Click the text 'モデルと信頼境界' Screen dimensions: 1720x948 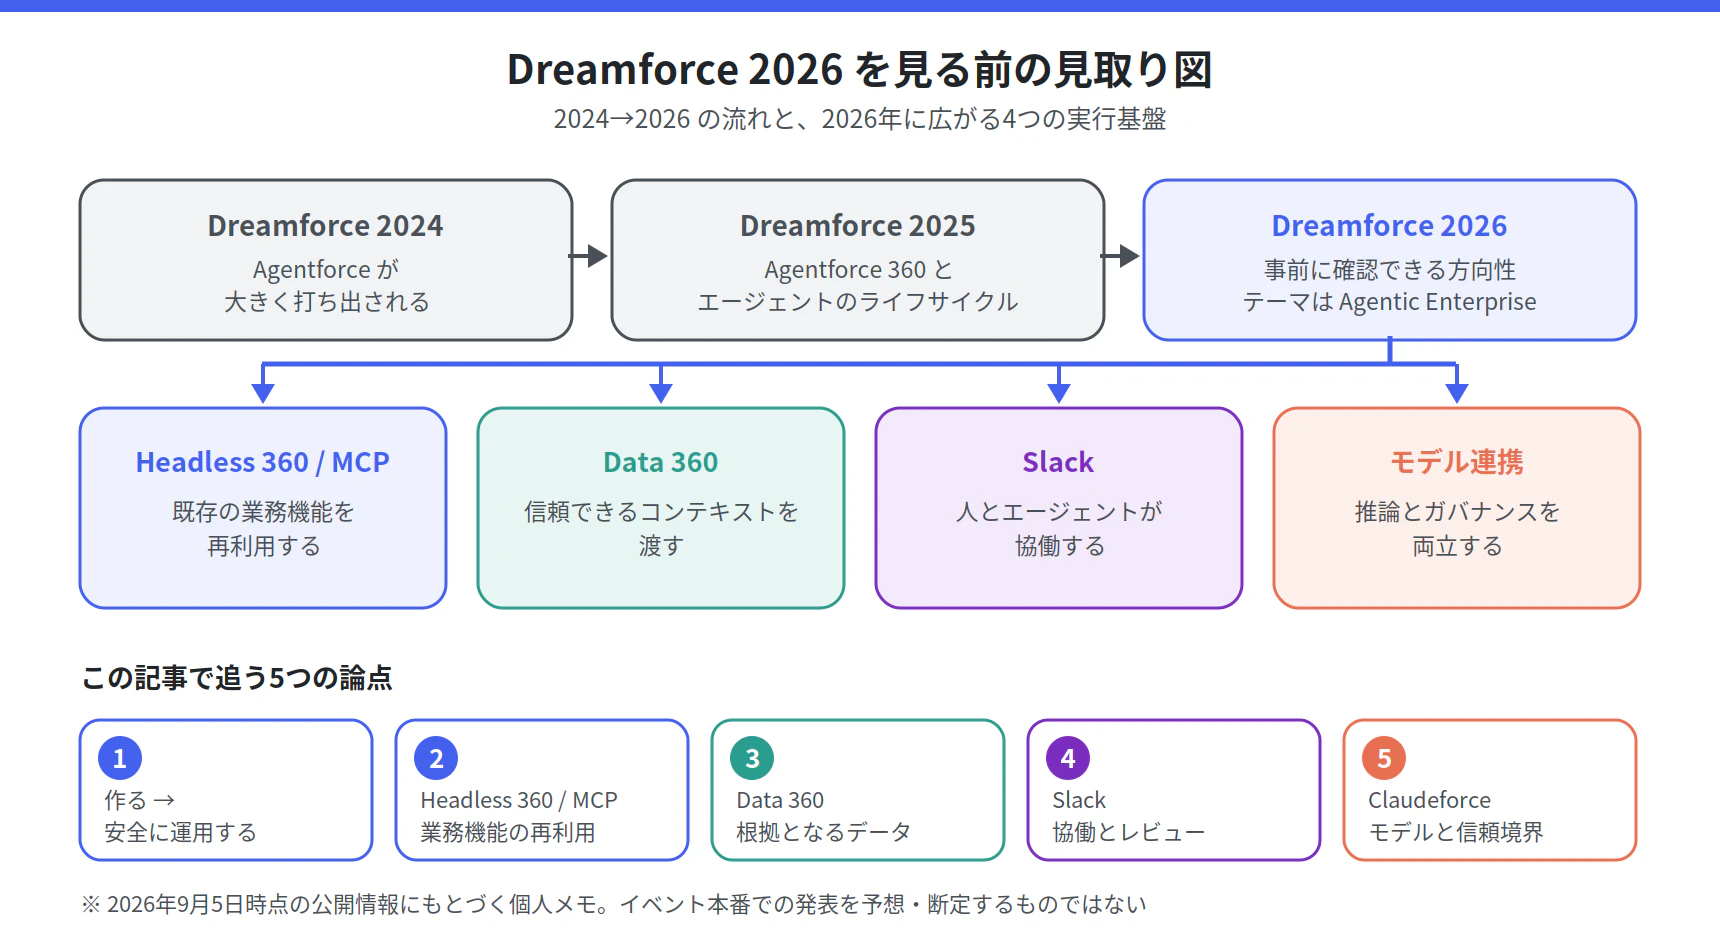1456,832
